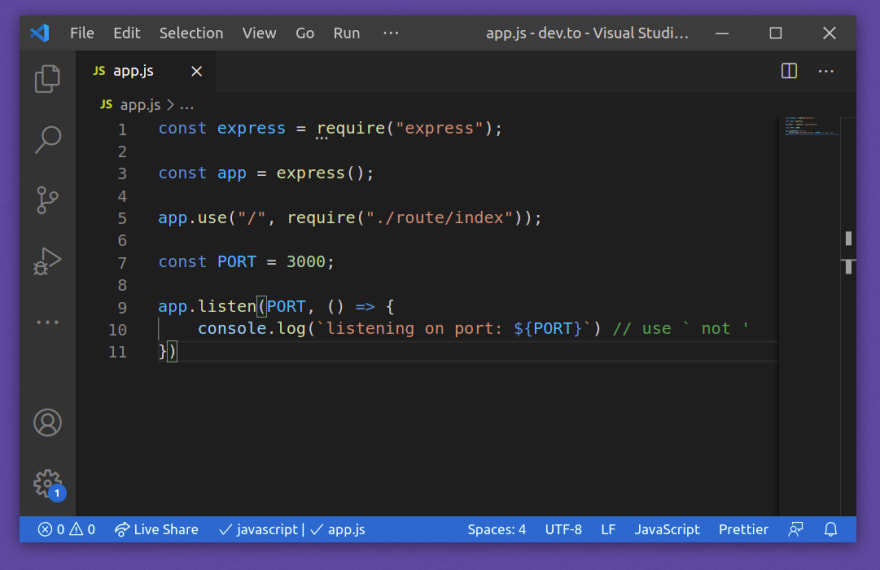The width and height of the screenshot is (880, 570).
Task: Open the Edit menu
Action: click(x=127, y=33)
